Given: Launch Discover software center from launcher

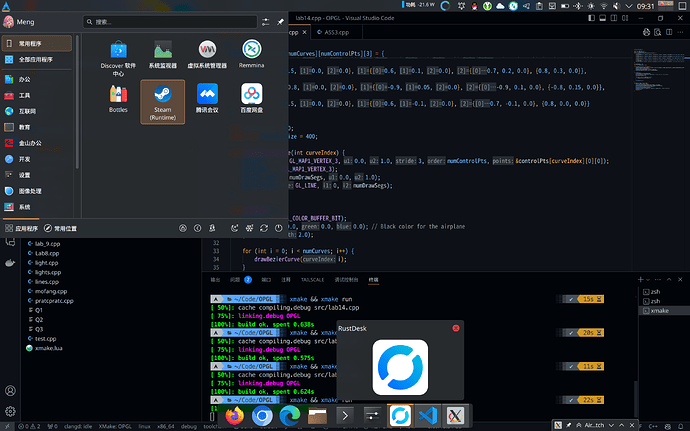Looking at the screenshot, I should [118, 58].
